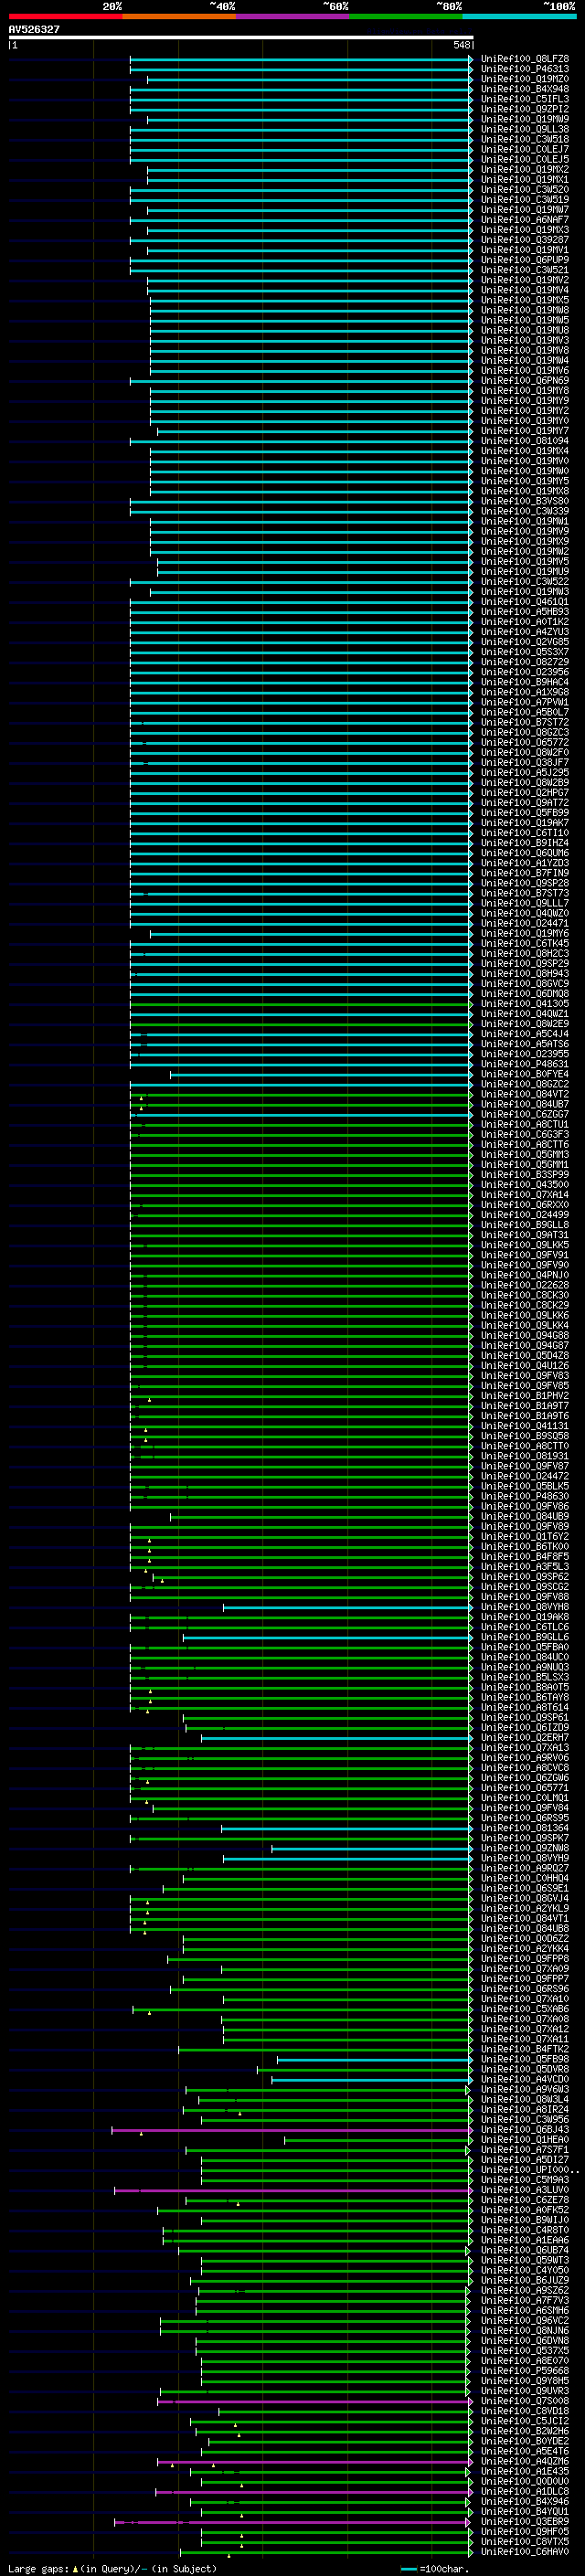Viewport: 585px width, 2576px height.
Task: Select the UniRef100_Q84UB7 entry
Action: click(525, 1104)
